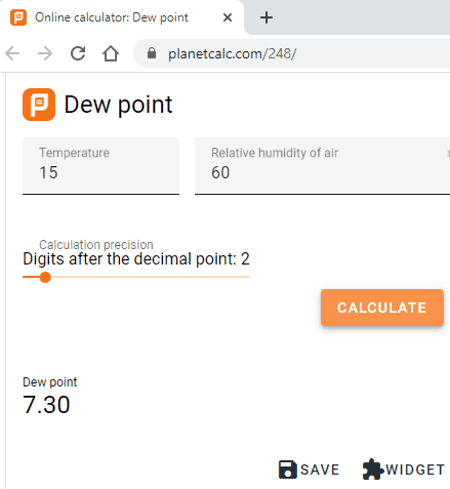Click the decimal precision slider handle
Image resolution: width=450 pixels, height=489 pixels.
(45, 277)
